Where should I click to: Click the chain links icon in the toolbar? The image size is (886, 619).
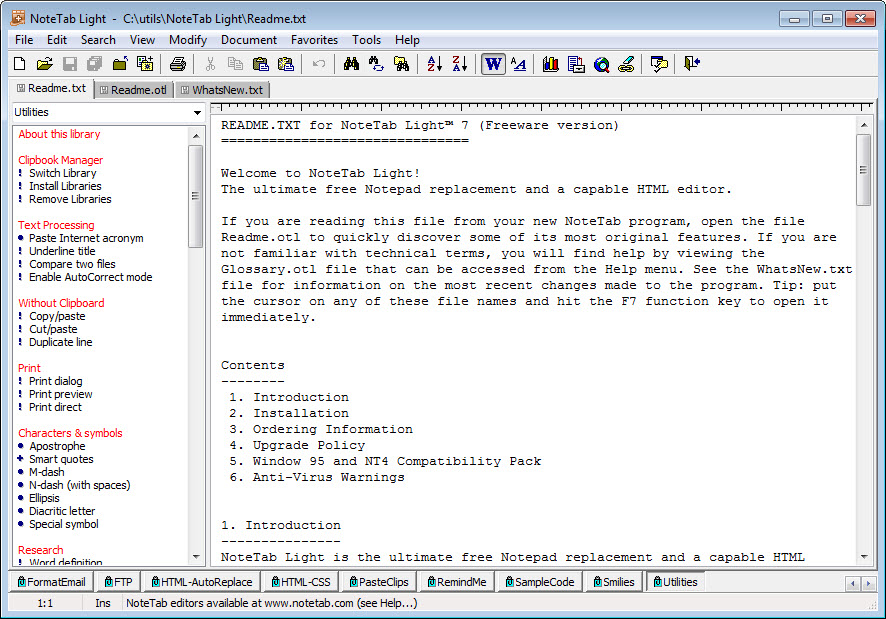coord(627,64)
